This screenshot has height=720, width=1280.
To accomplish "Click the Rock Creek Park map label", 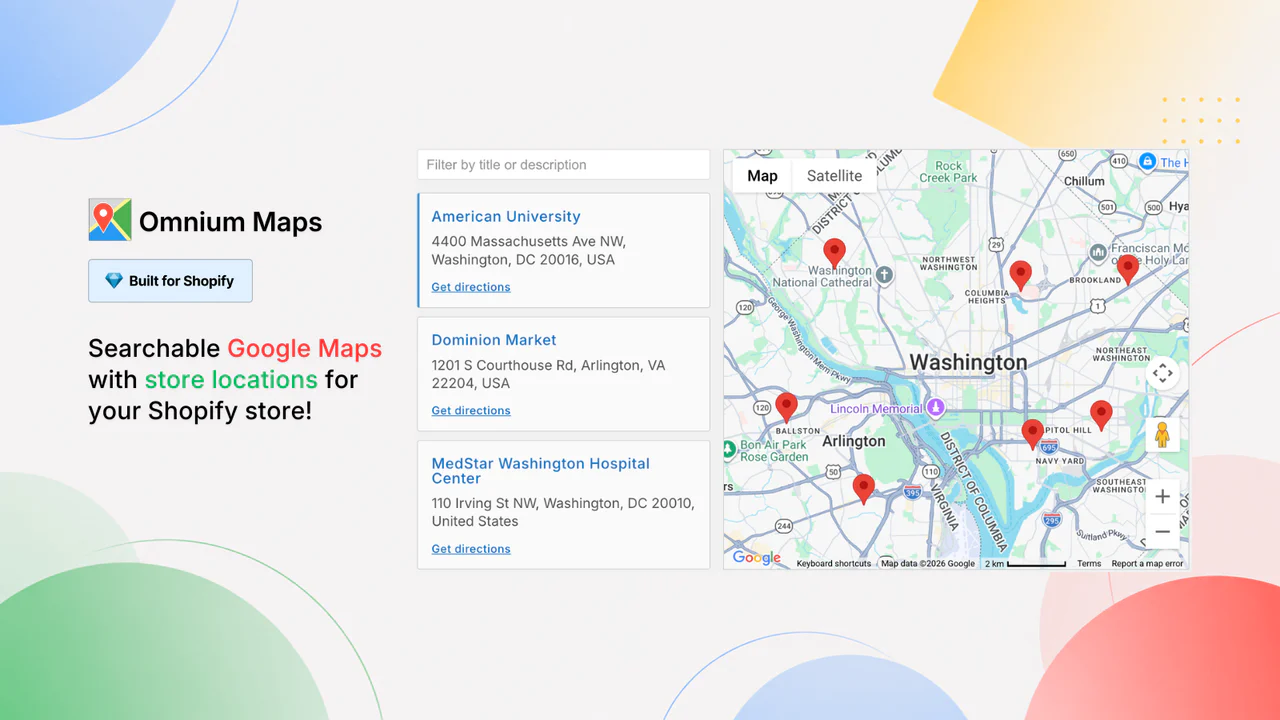I will point(949,172).
